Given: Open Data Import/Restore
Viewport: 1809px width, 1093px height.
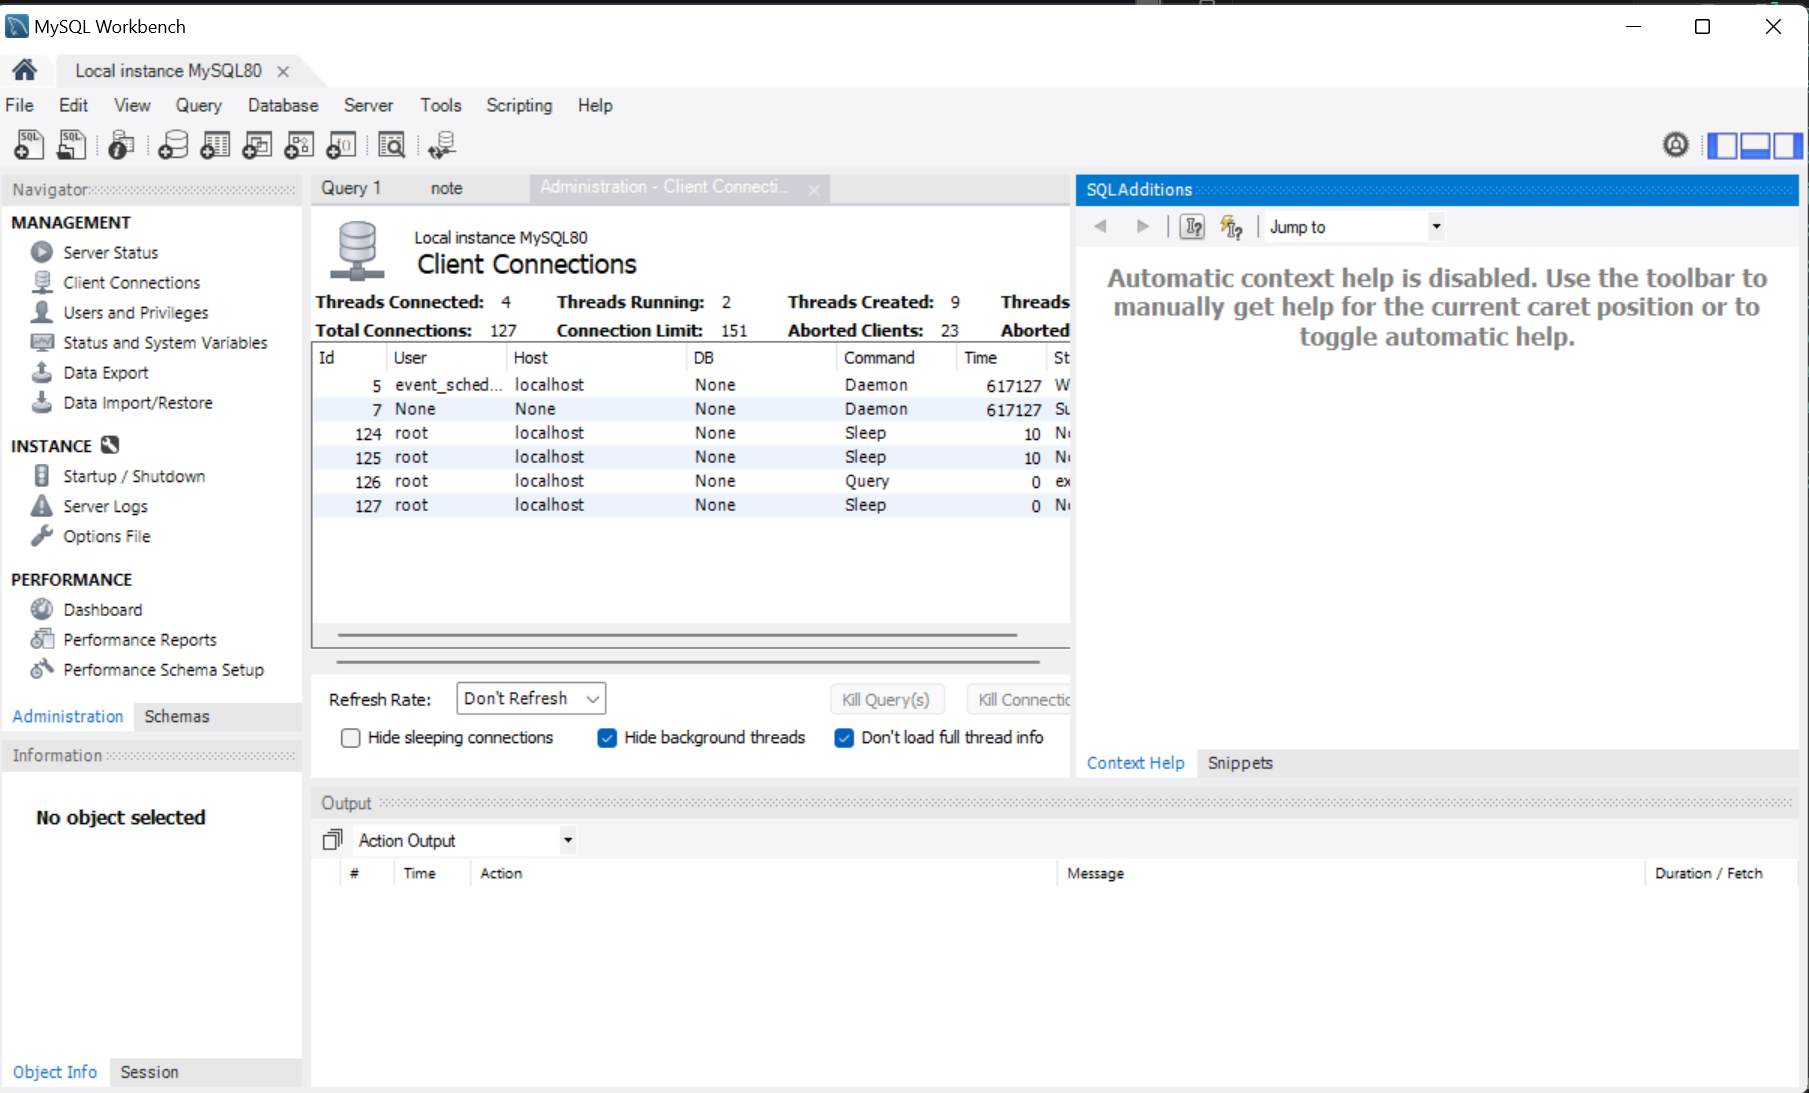Looking at the screenshot, I should coord(137,403).
